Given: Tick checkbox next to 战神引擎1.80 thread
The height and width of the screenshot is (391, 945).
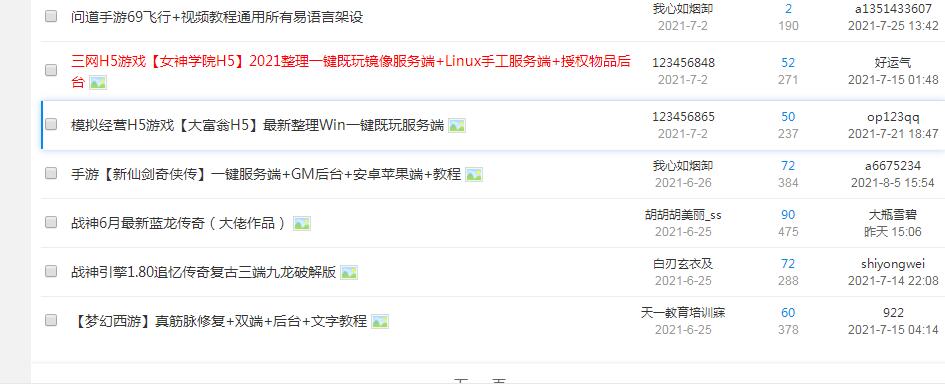Looking at the screenshot, I should point(51,271).
